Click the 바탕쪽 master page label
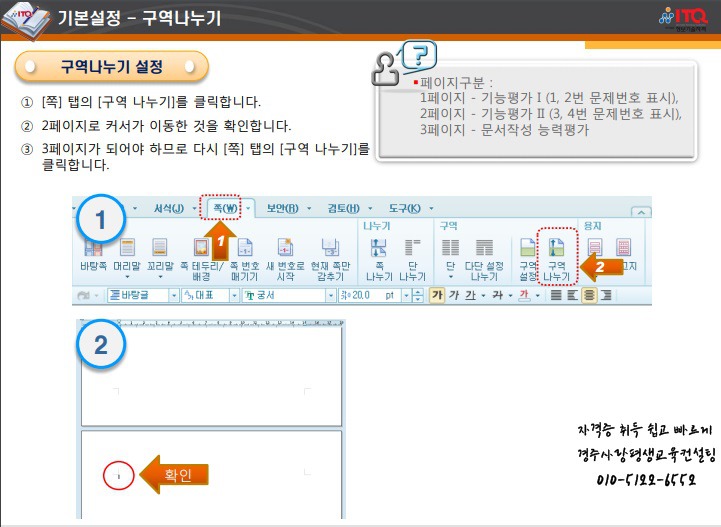Viewport: 721px width, 527px height. 93,266
